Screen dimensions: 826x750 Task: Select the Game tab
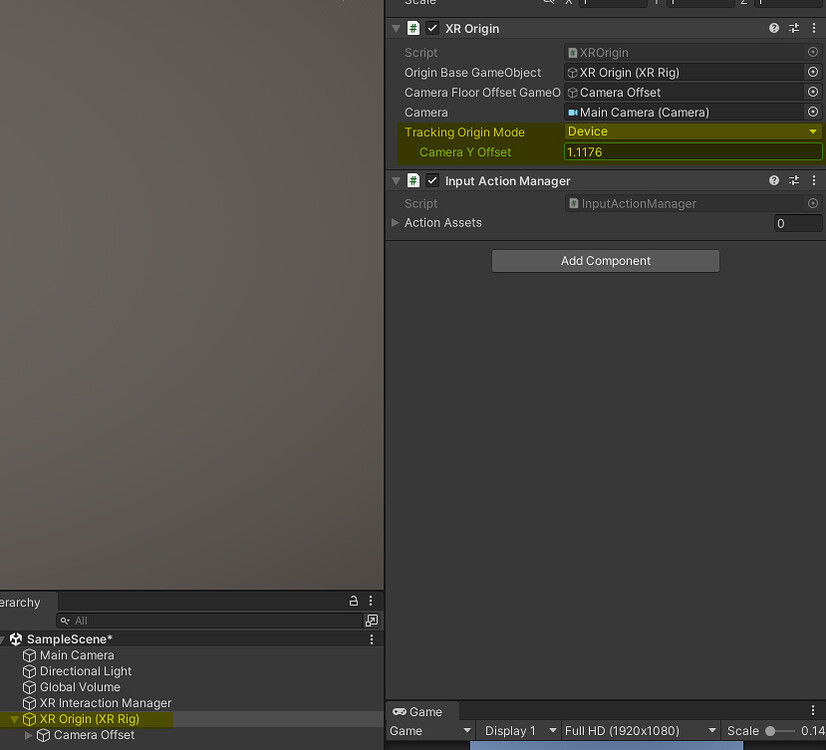click(422, 711)
